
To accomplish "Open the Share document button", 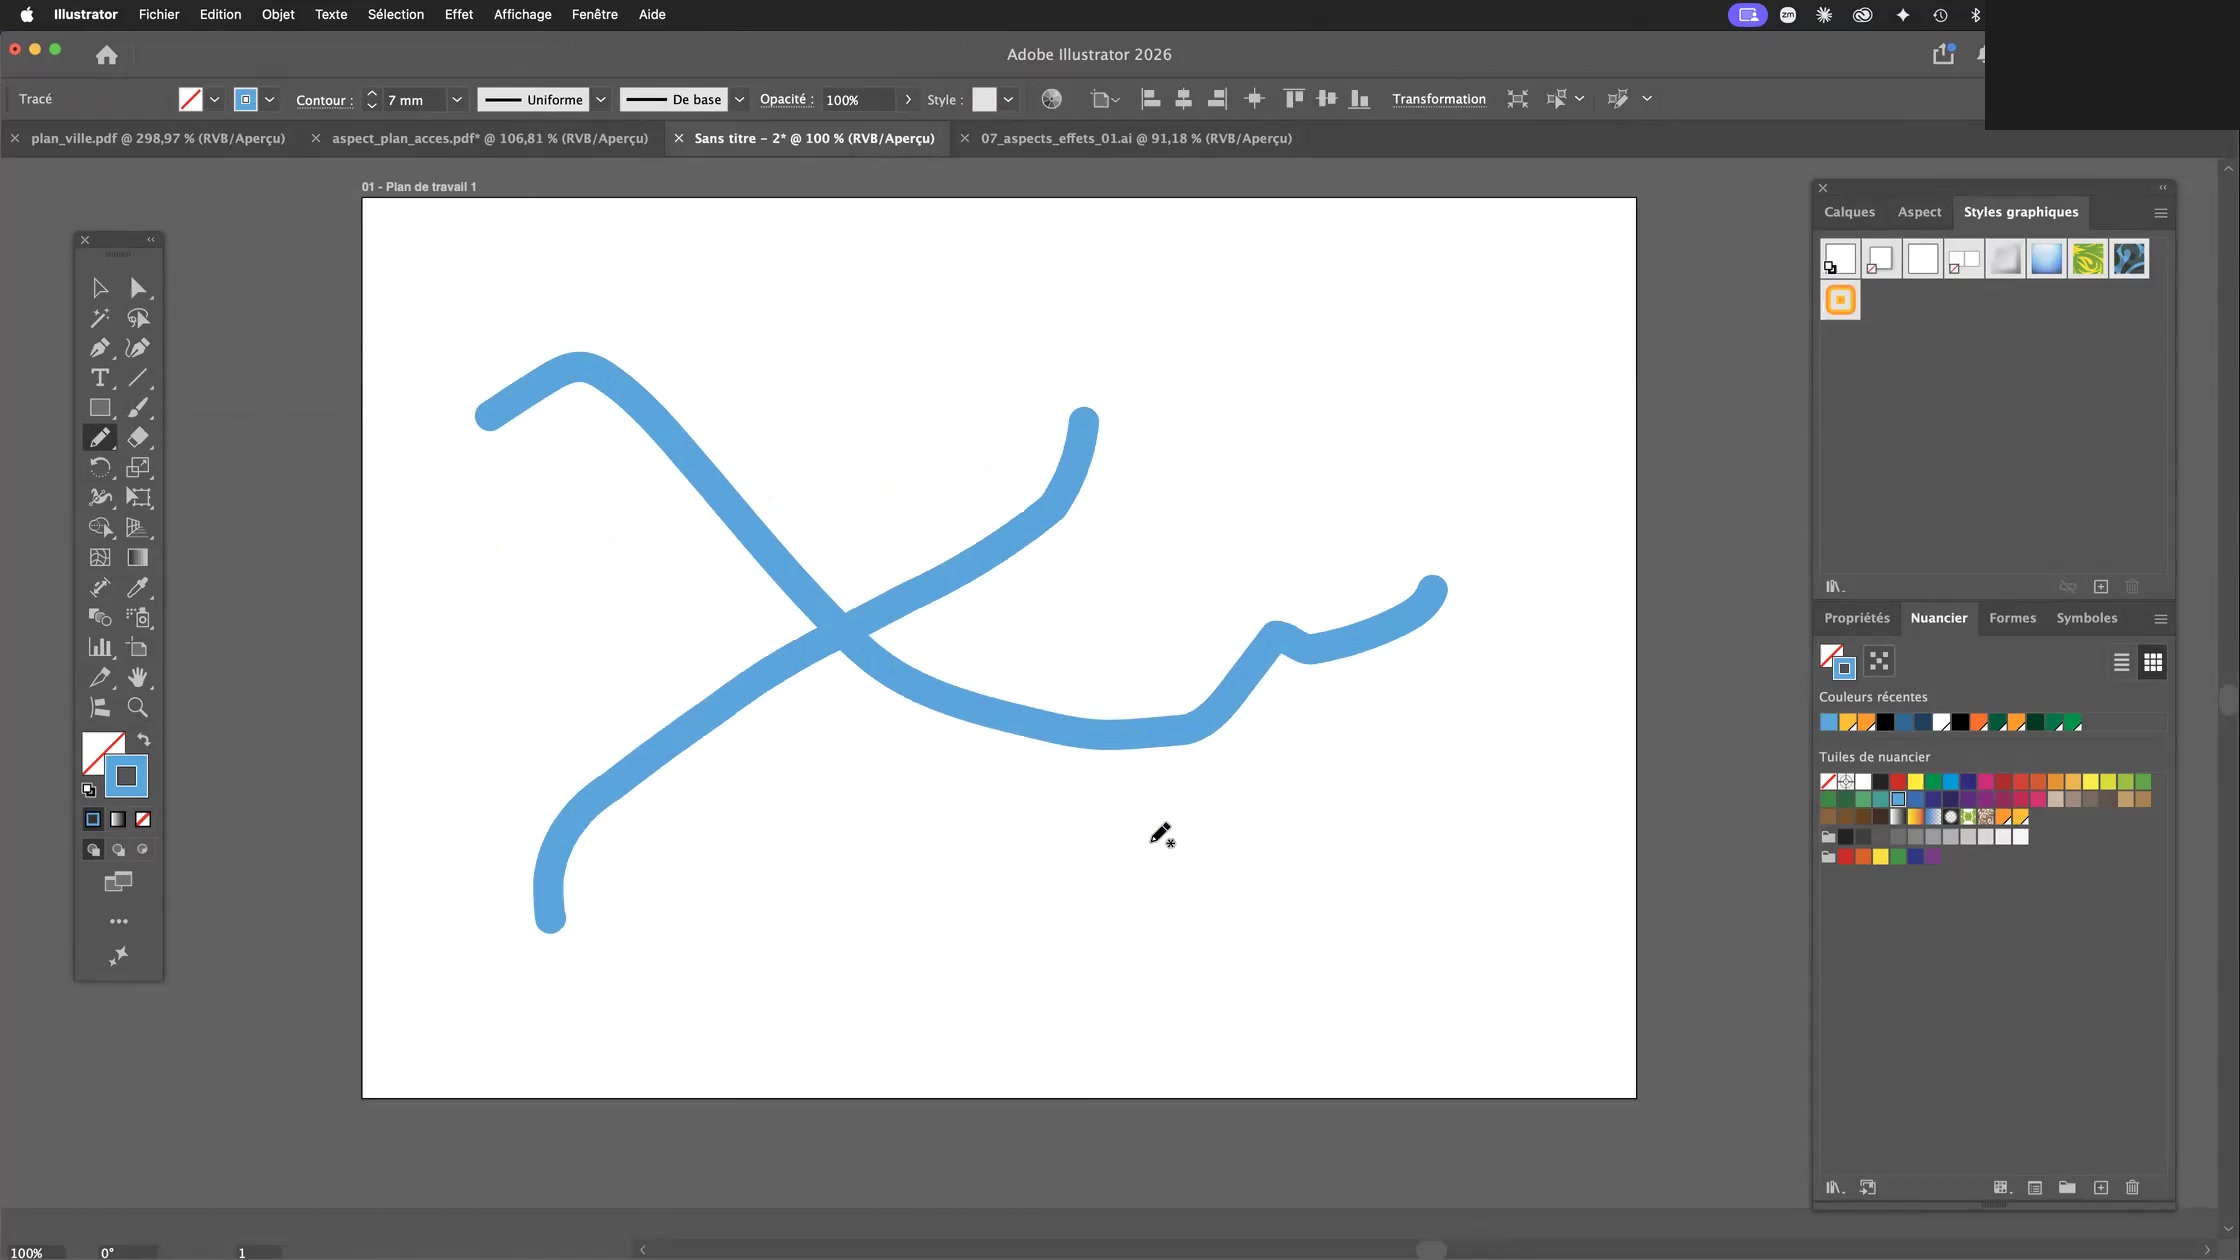I will [1943, 55].
